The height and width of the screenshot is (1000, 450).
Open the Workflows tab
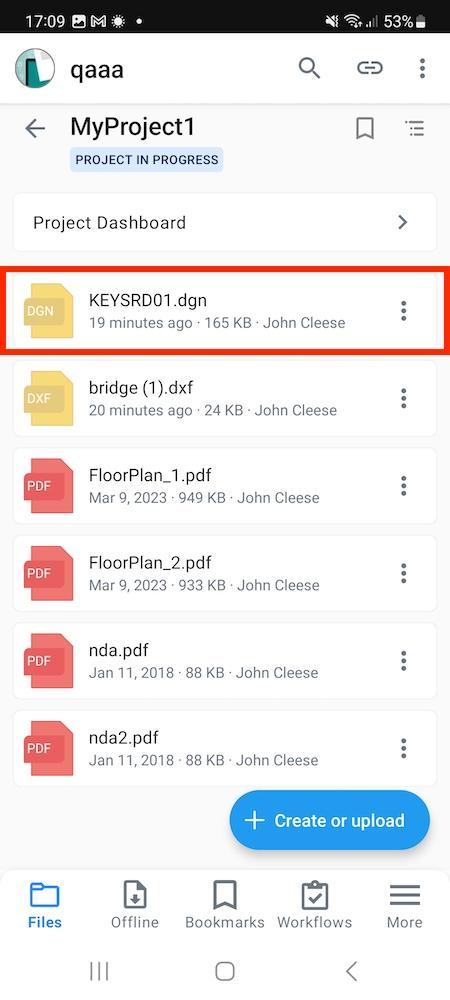coord(314,905)
